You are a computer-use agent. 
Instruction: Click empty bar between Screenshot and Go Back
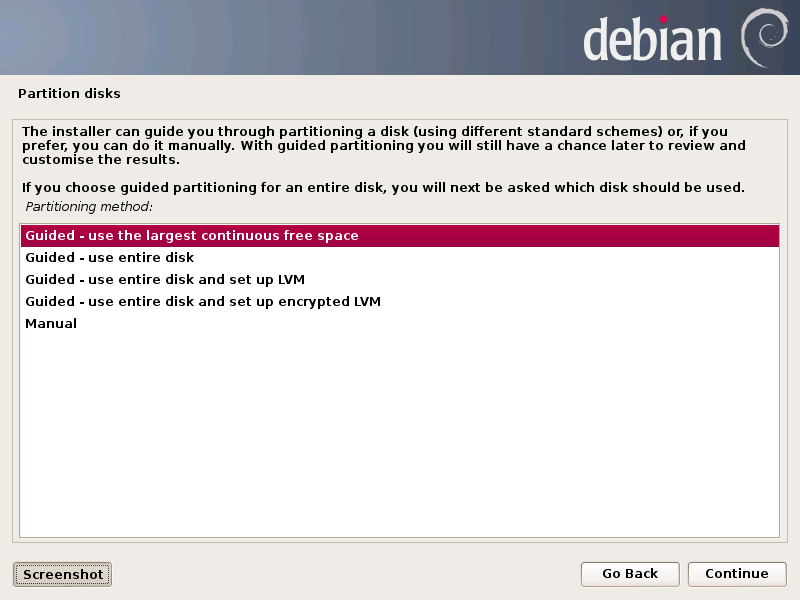tap(346, 574)
